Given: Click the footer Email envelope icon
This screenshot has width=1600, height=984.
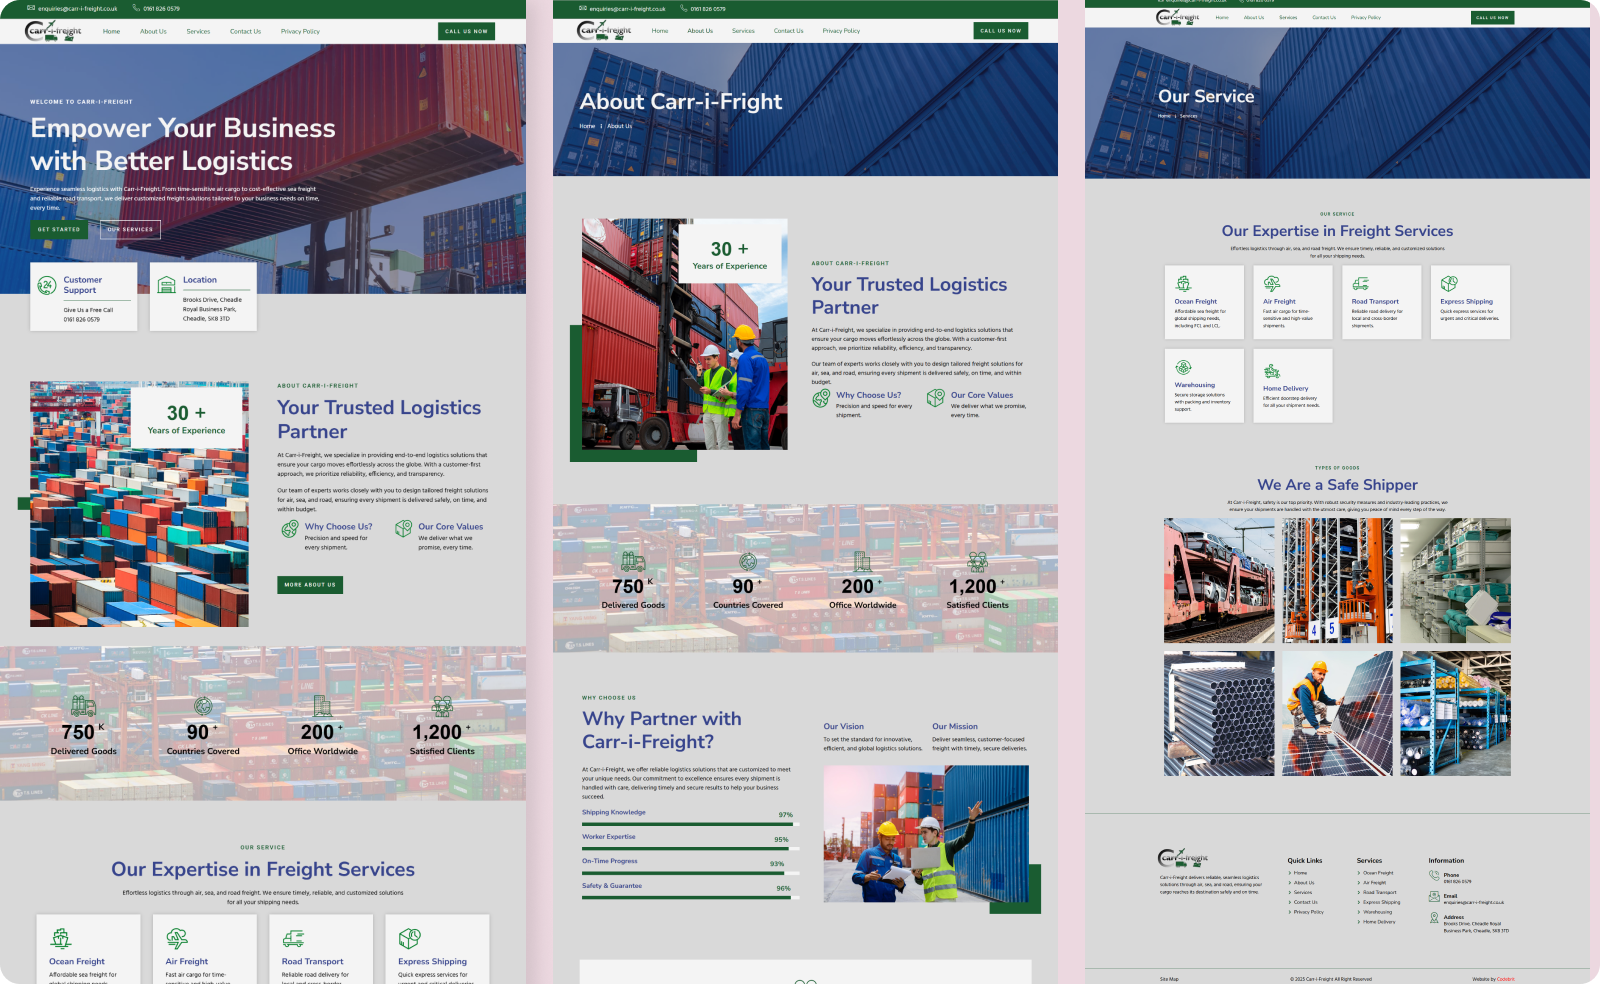Looking at the screenshot, I should point(1434,897).
